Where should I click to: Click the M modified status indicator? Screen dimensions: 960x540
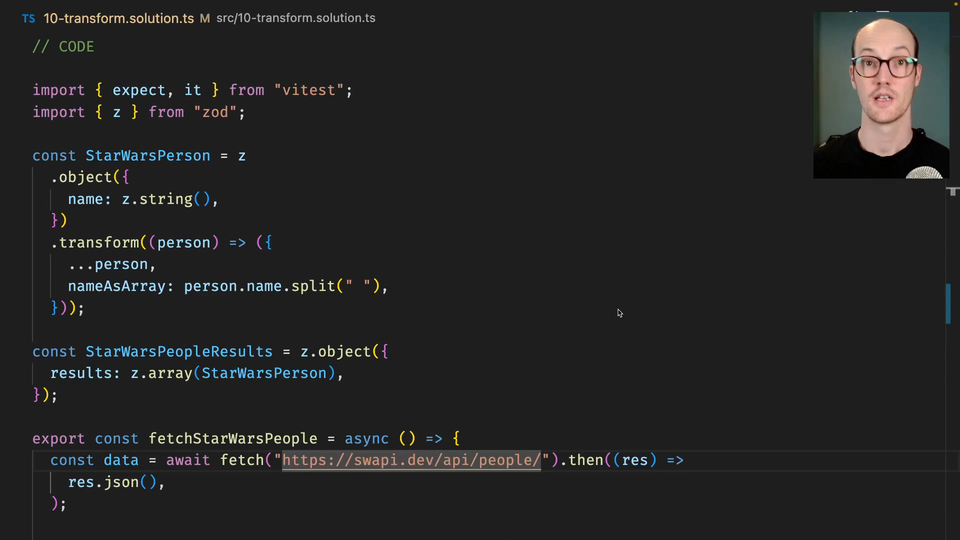pyautogui.click(x=204, y=18)
